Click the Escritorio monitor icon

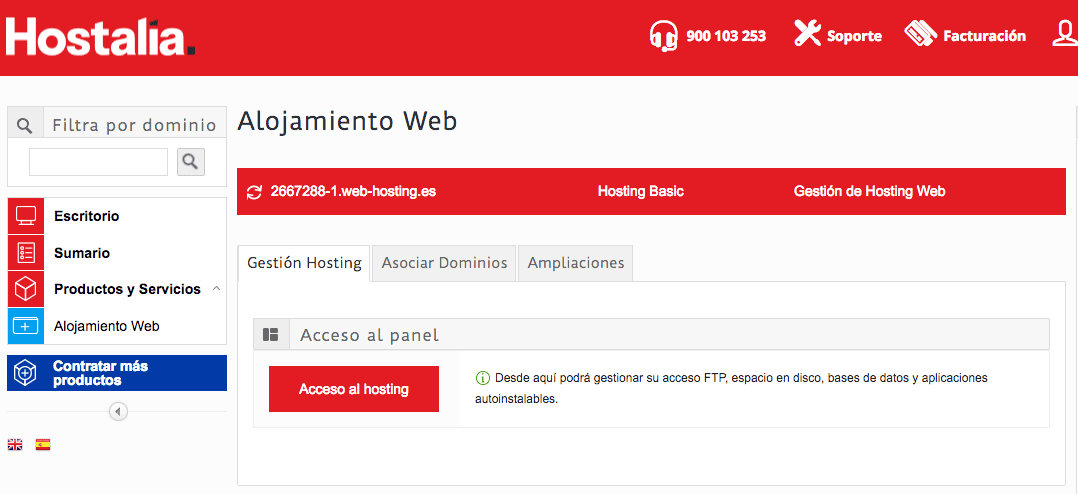25,216
